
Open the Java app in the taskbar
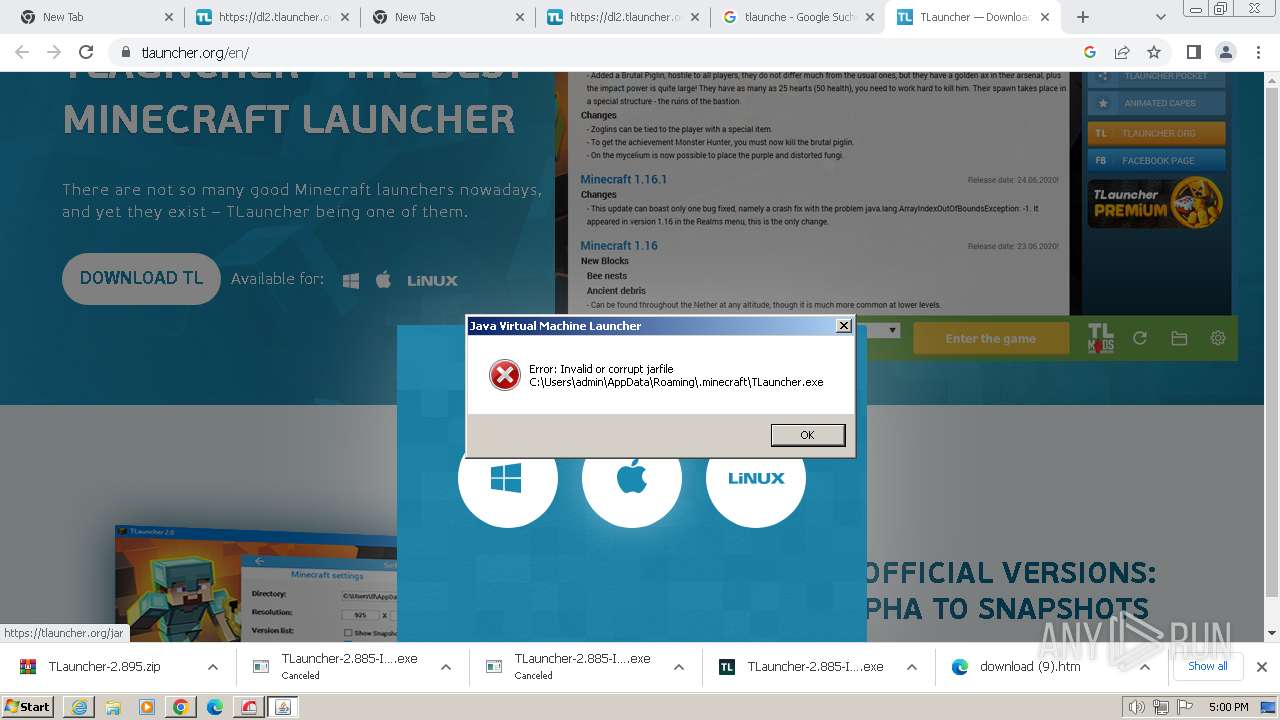[x=283, y=707]
